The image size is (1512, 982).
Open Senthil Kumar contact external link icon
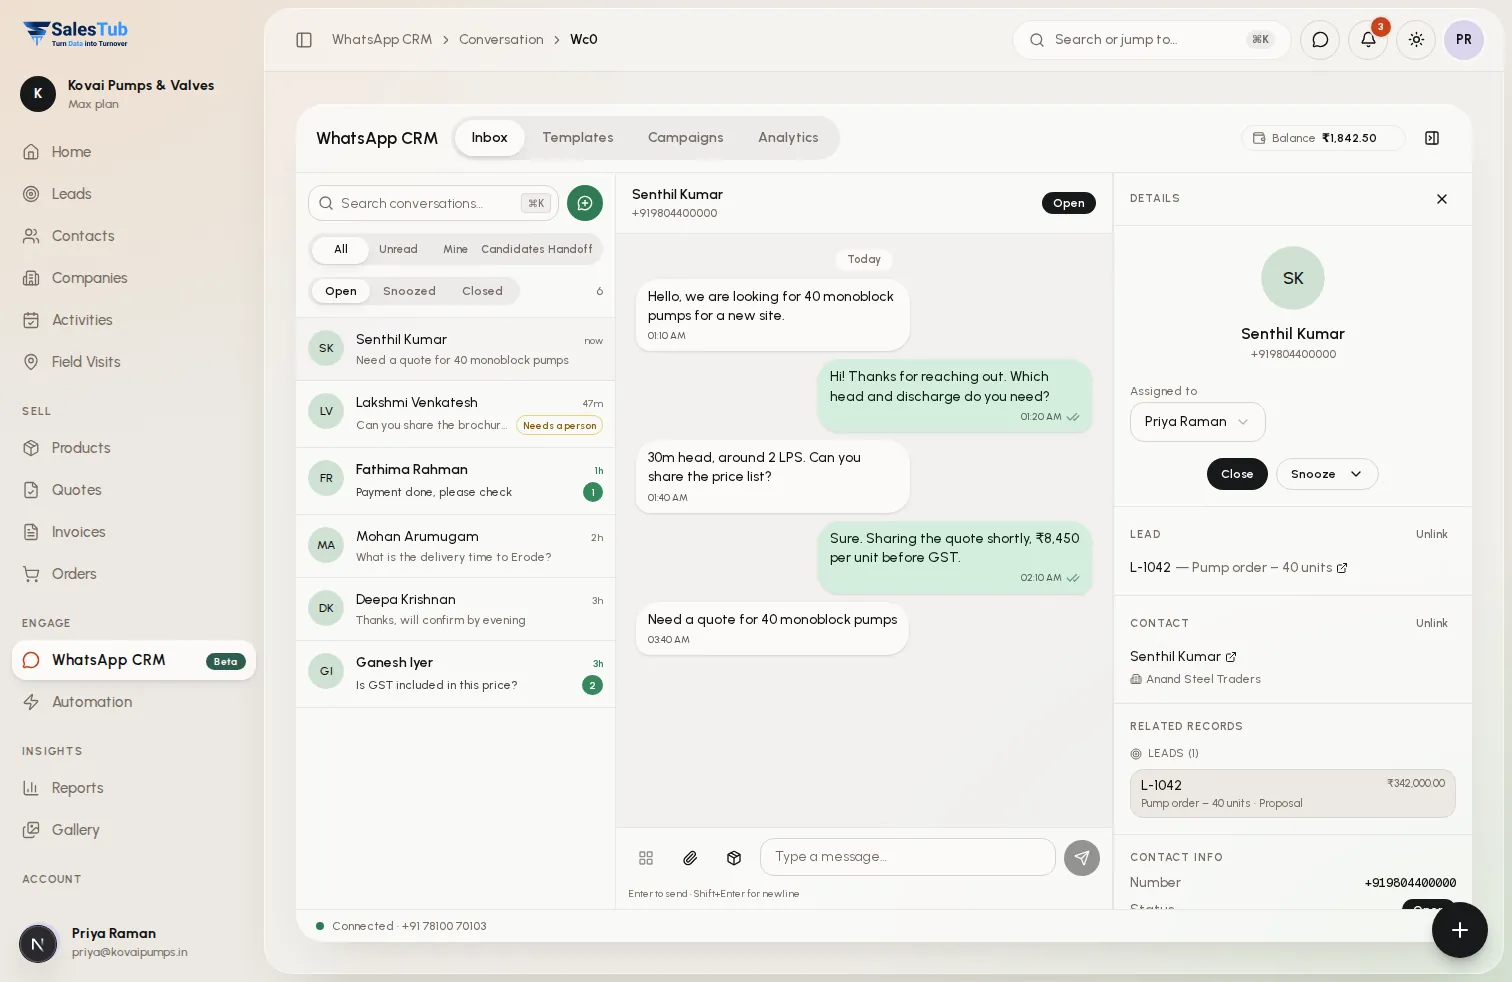coord(1231,657)
